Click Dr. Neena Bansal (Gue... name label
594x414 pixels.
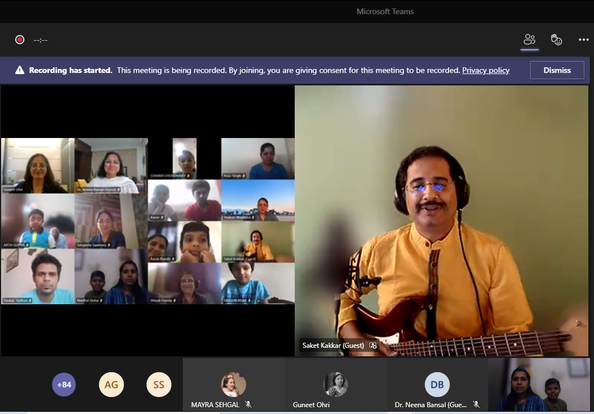431,405
